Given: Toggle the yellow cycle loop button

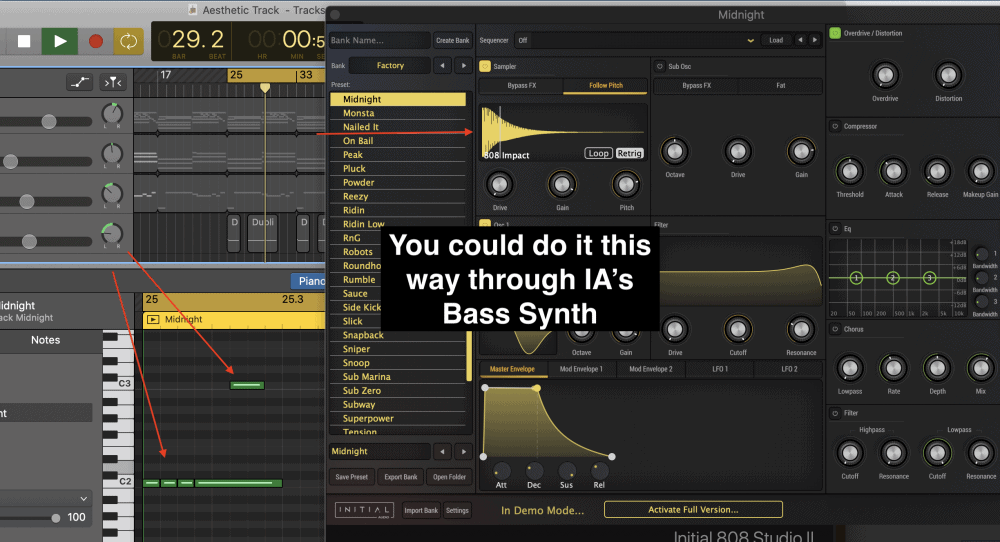Looking at the screenshot, I should 128,41.
